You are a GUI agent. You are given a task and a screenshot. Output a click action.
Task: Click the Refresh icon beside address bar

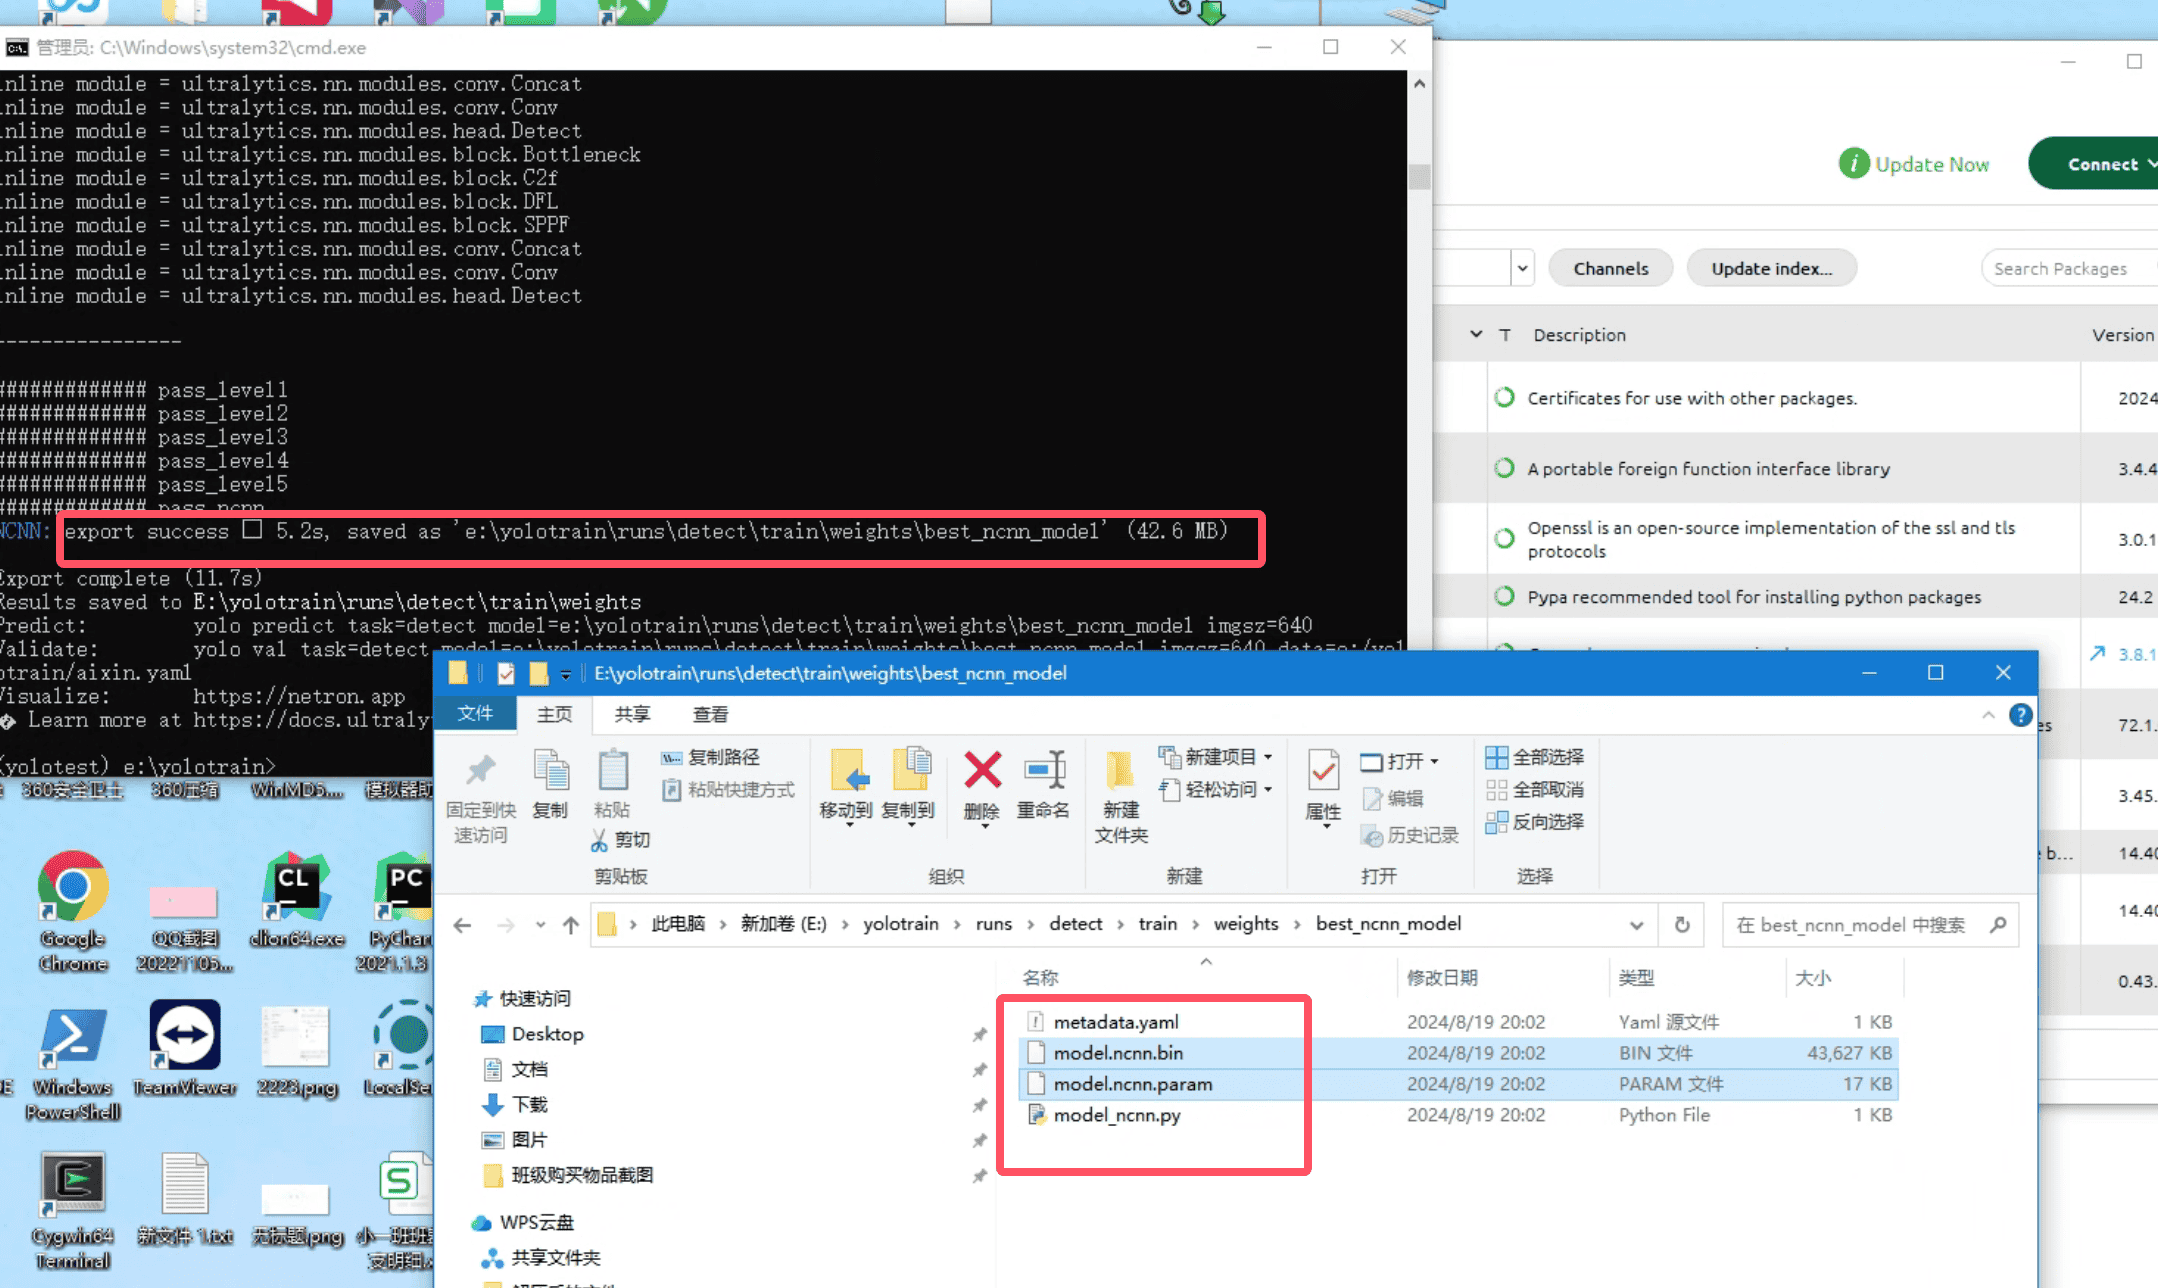tap(1682, 925)
